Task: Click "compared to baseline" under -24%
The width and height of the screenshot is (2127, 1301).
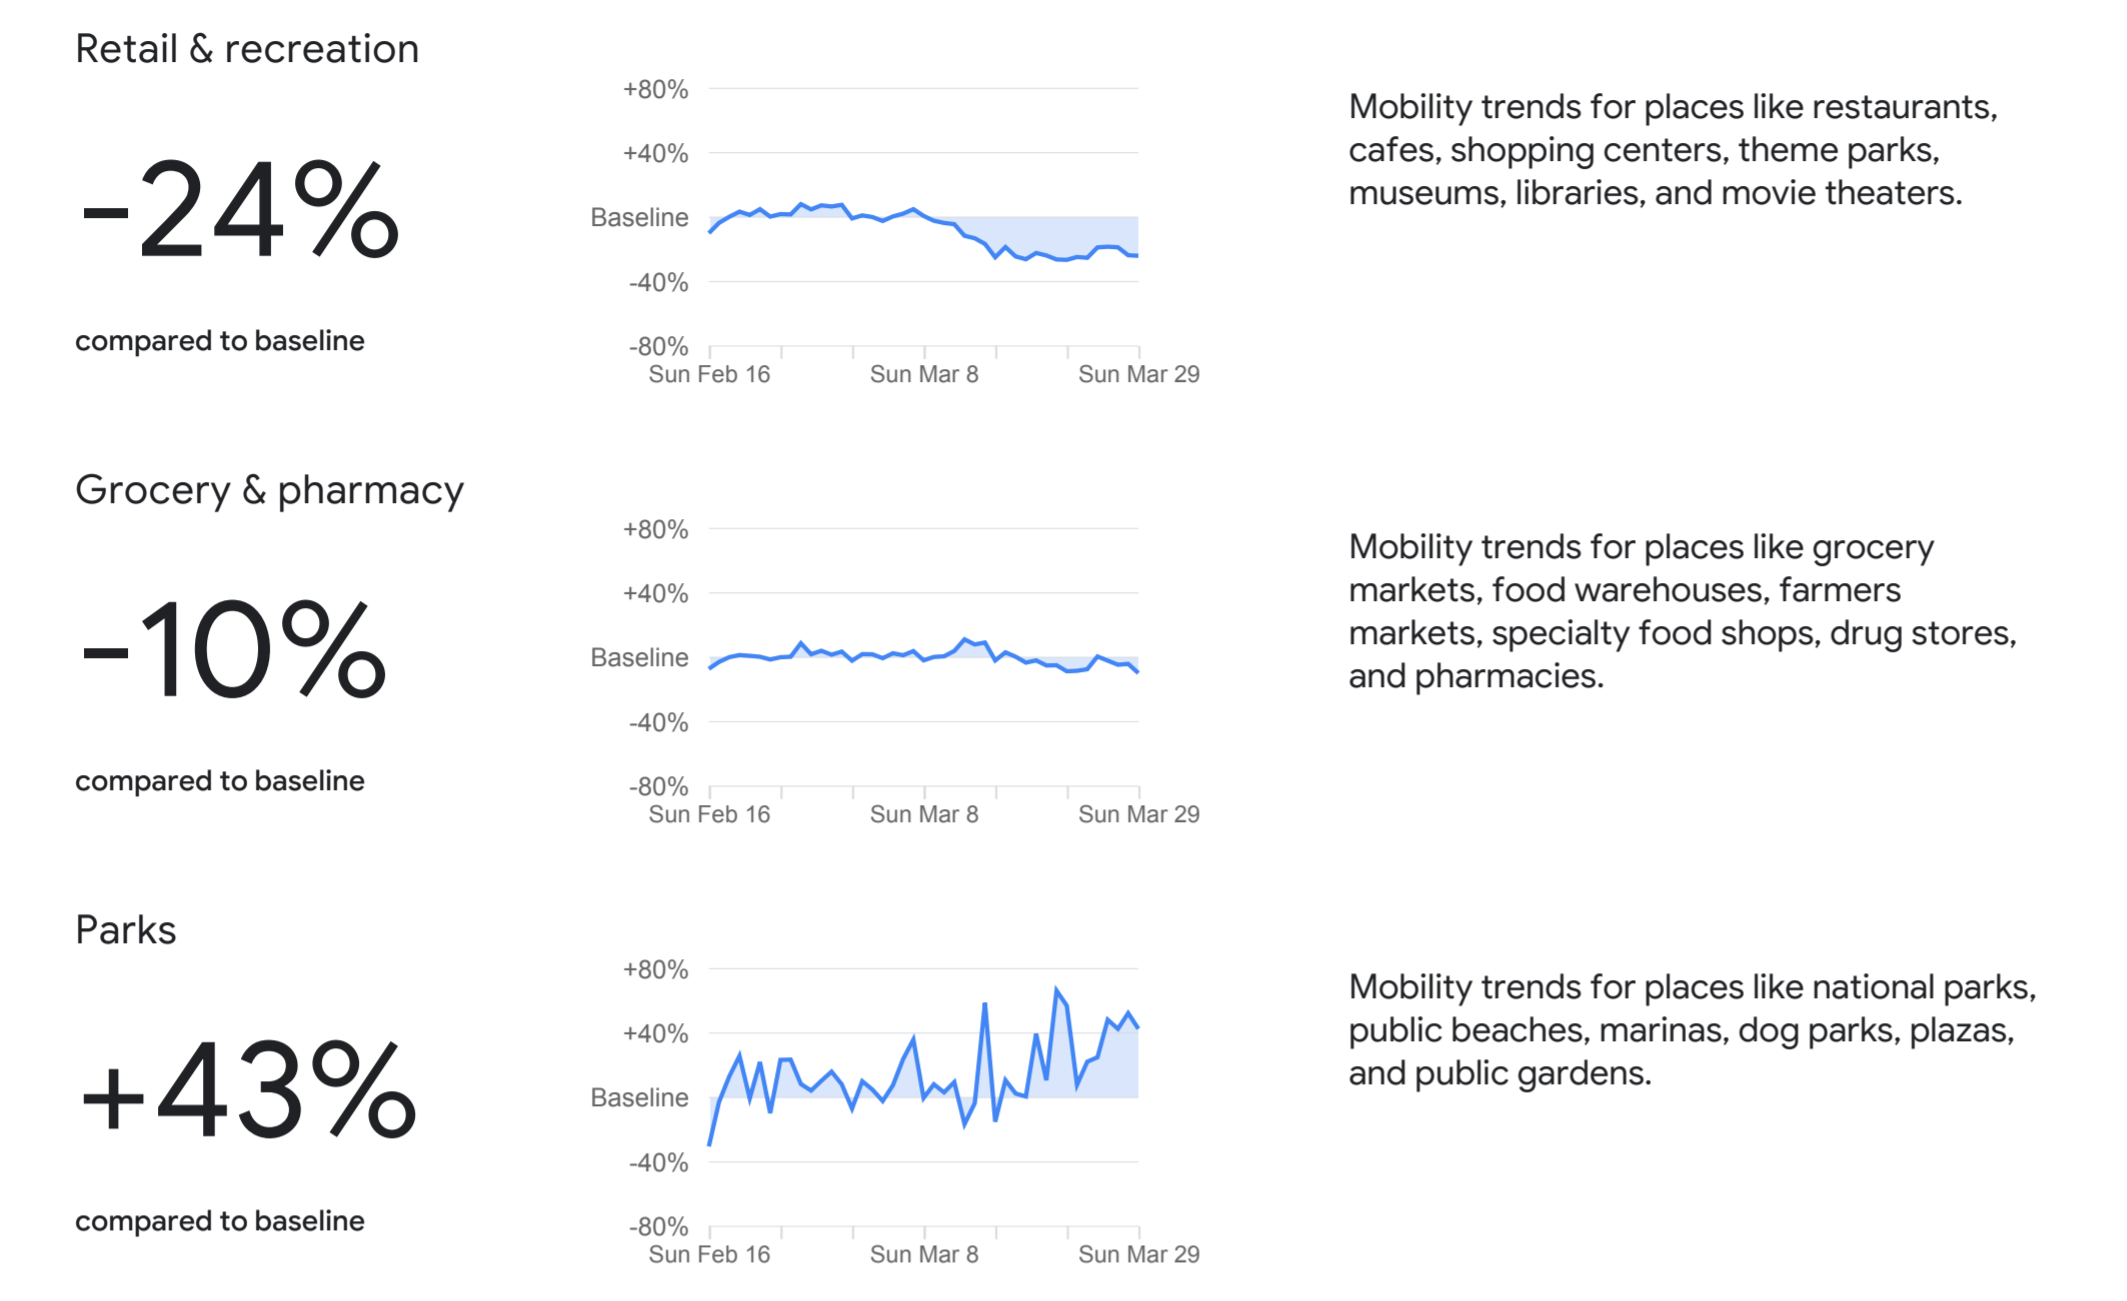Action: coord(220,341)
